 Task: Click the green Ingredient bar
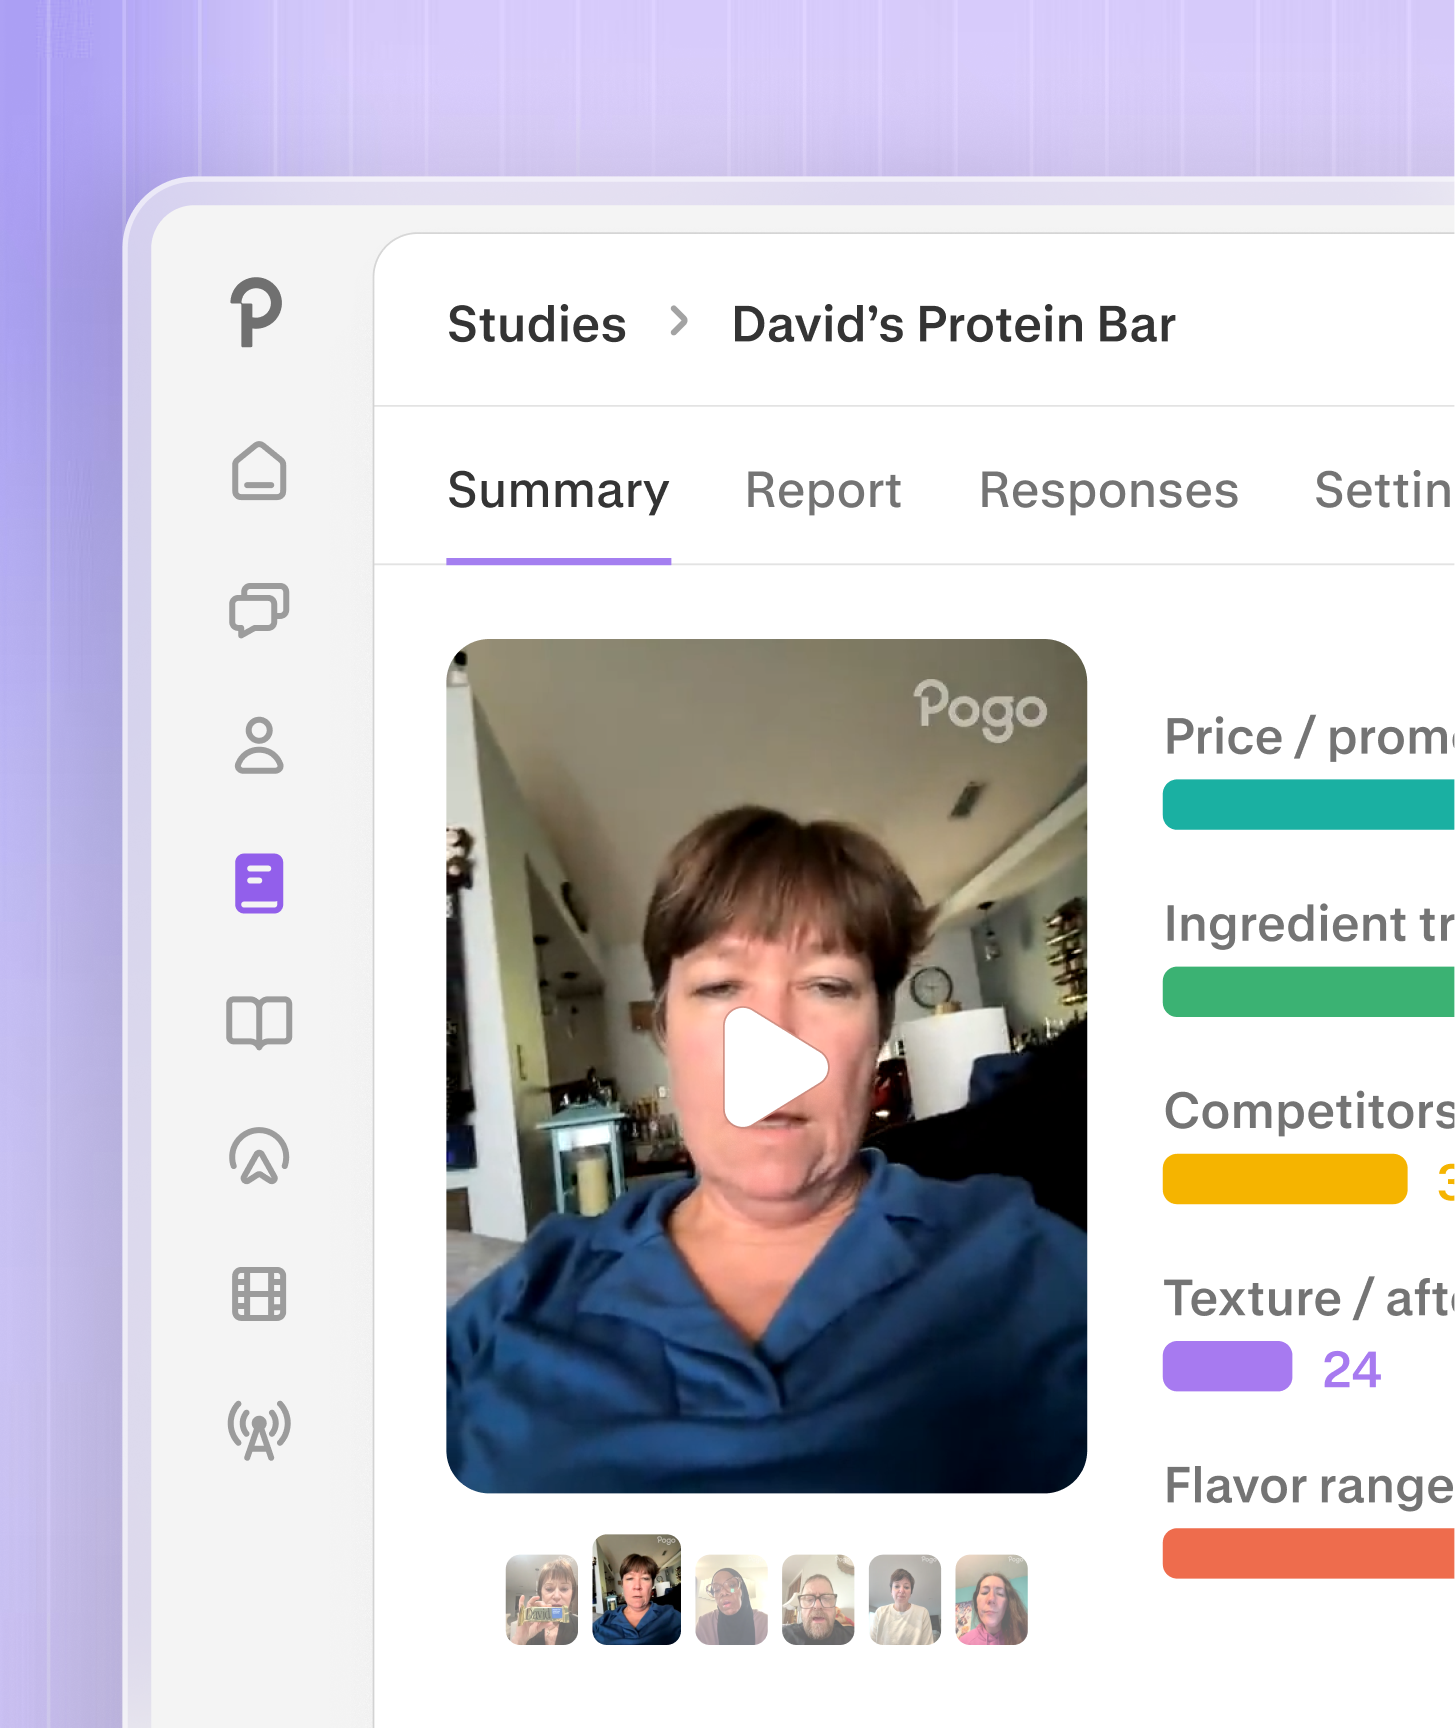tap(1309, 991)
